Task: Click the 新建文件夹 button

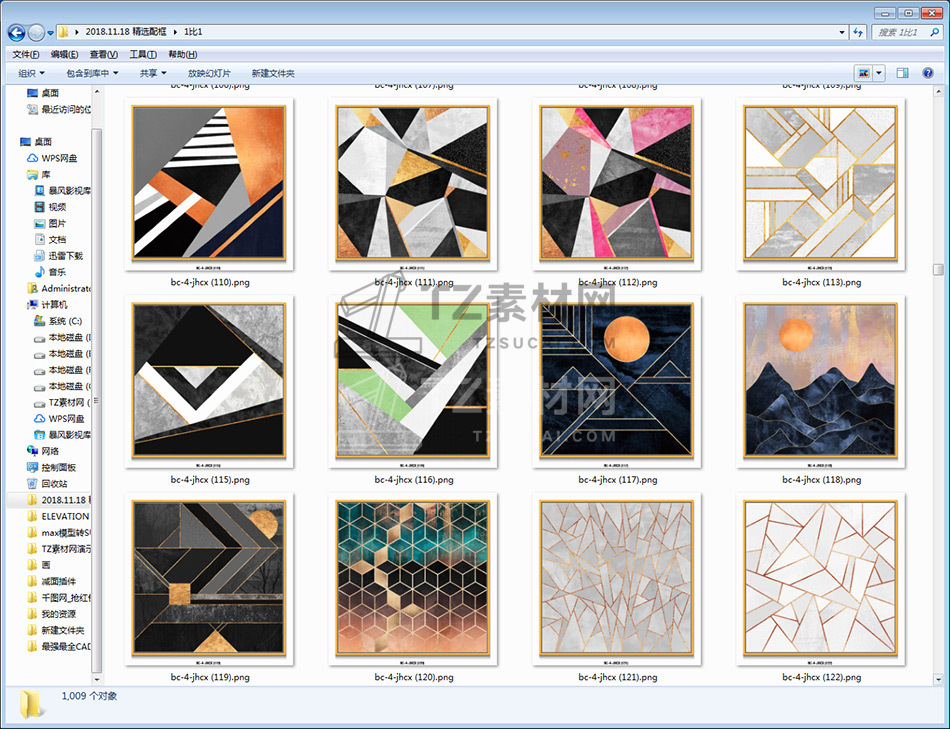Action: [x=273, y=73]
